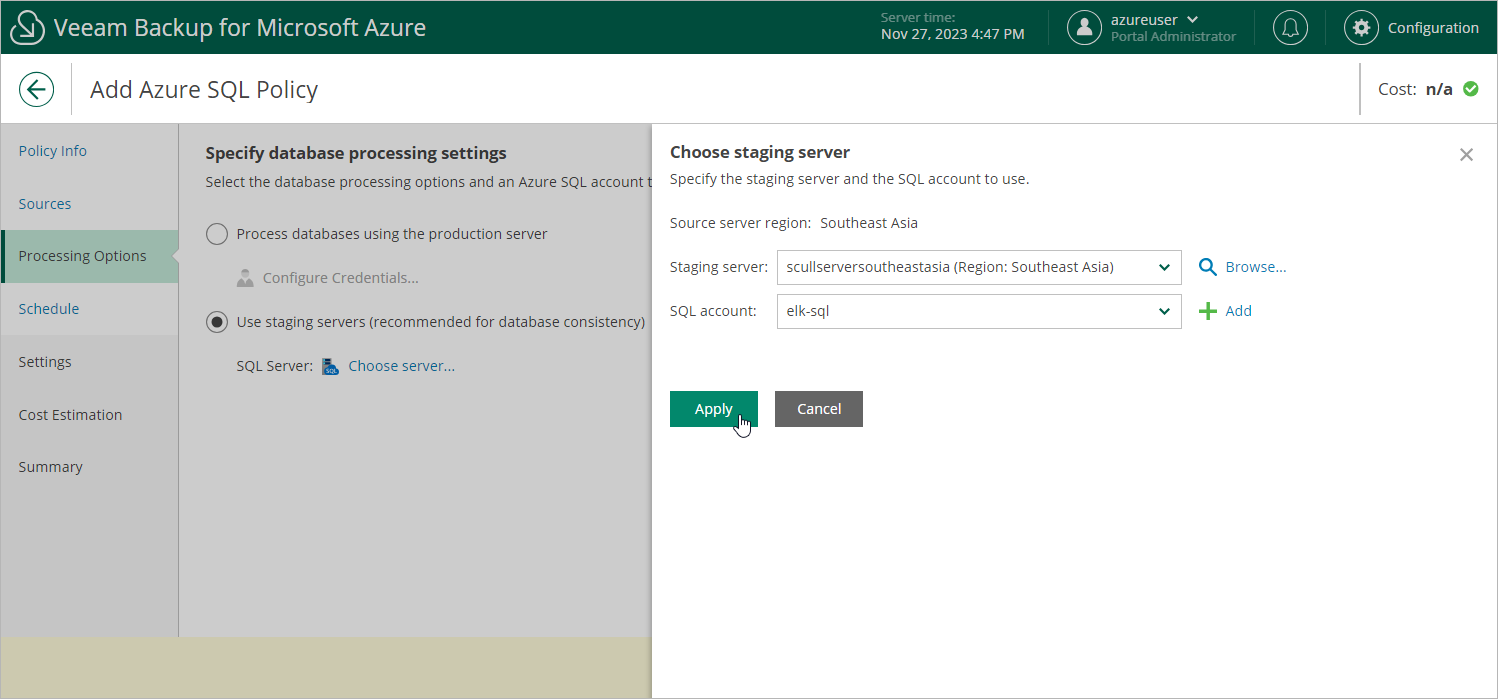This screenshot has height=699, width=1498.
Task: Open the azureuser profile icon
Action: (x=1084, y=28)
